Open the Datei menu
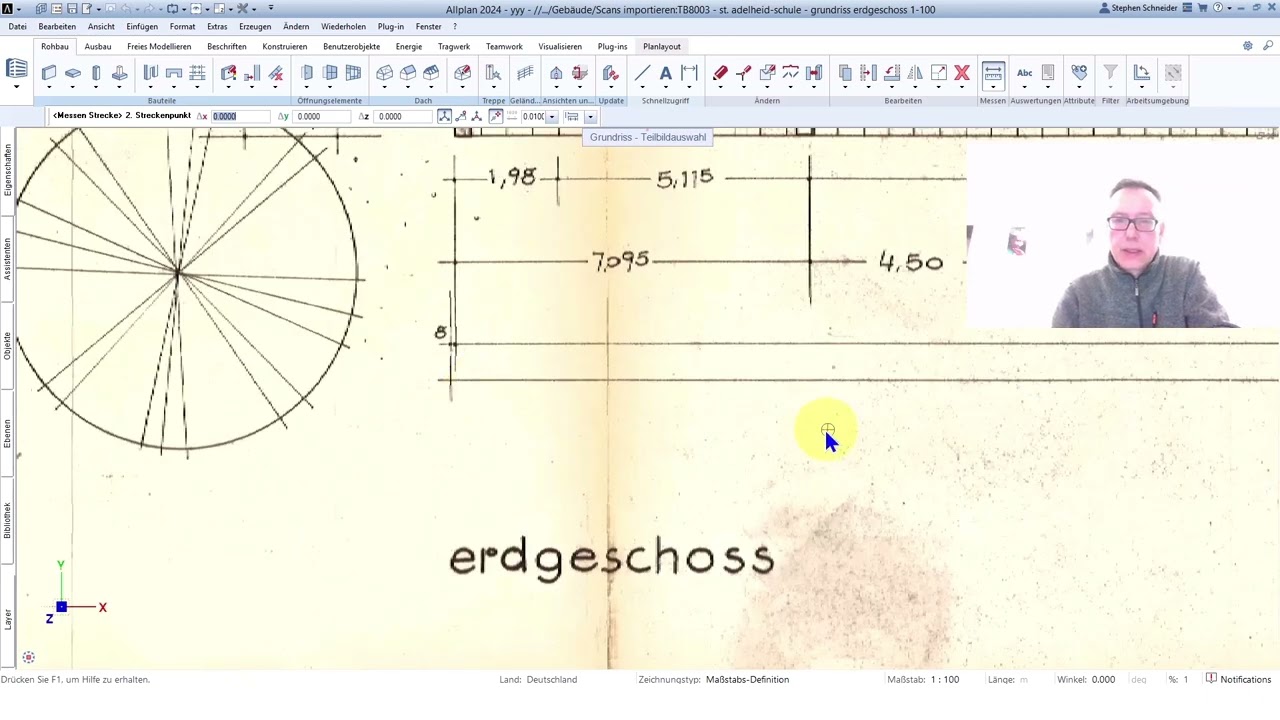Screen dimensions: 1280x720 [17, 27]
